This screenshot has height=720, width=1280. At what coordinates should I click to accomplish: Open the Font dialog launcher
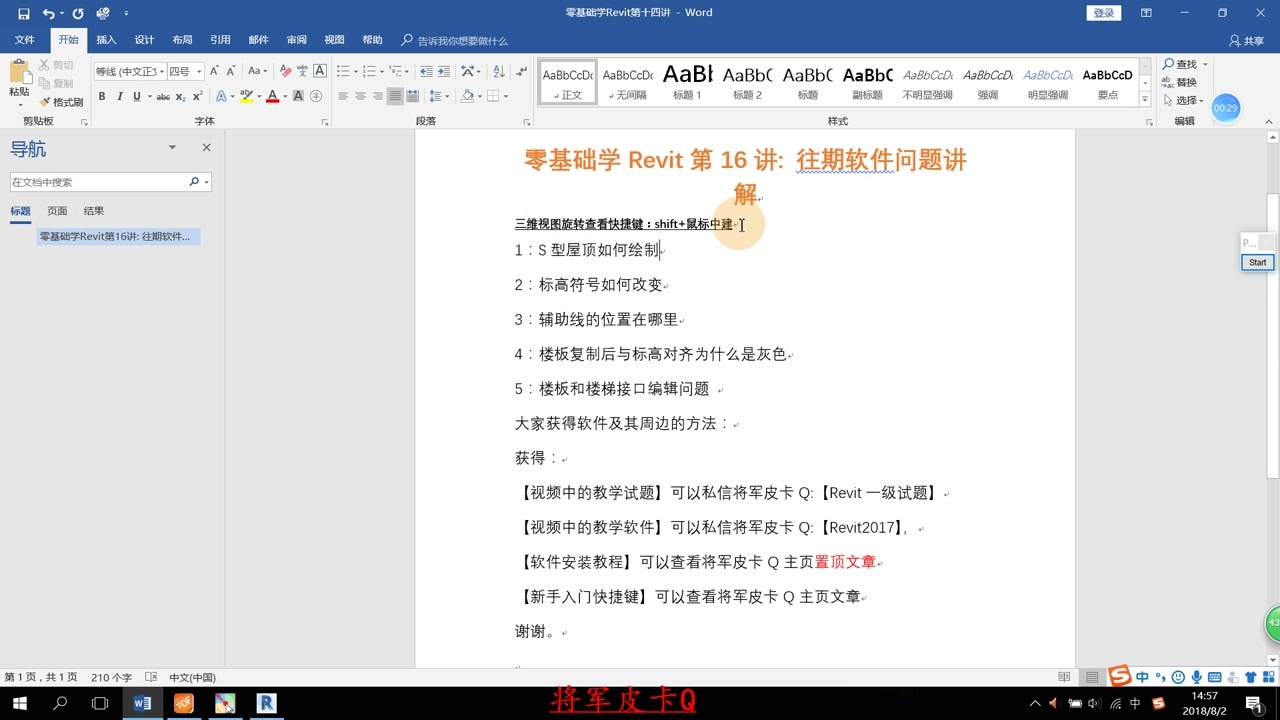pyautogui.click(x=325, y=122)
